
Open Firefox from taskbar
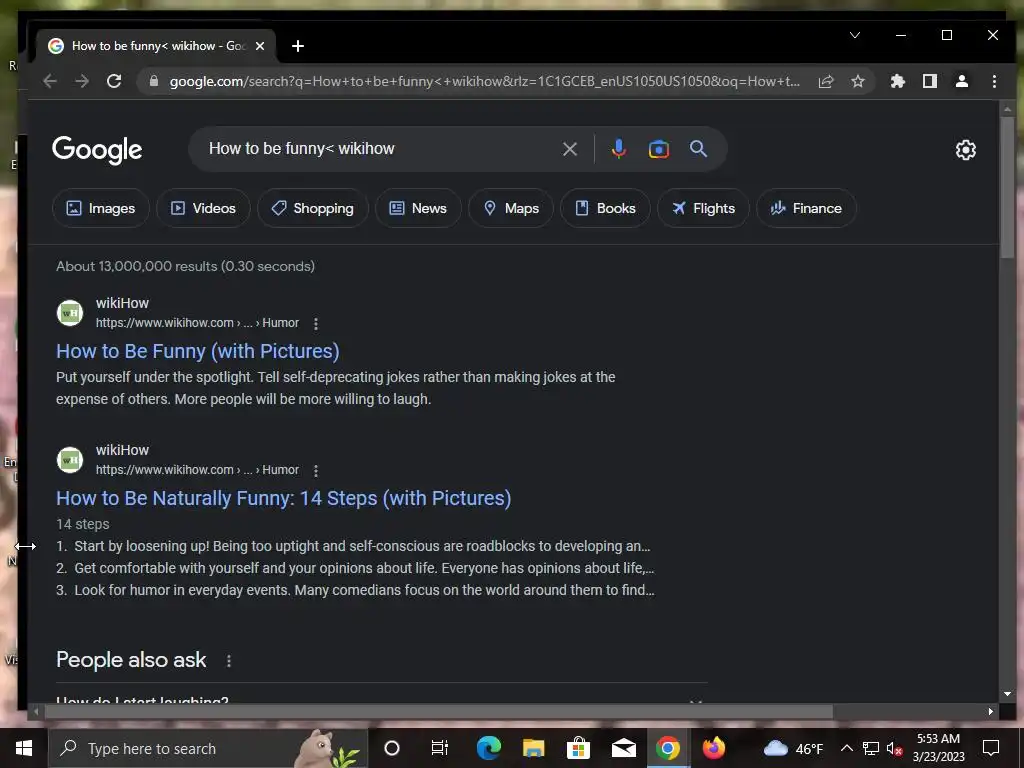coord(713,748)
